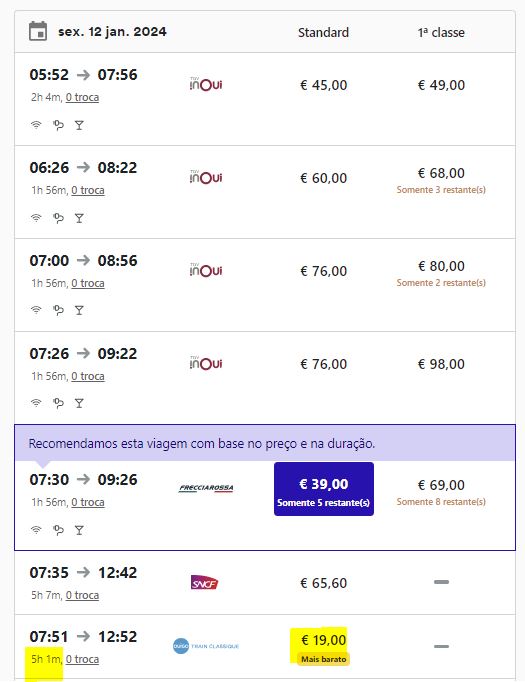This screenshot has width=525, height=682.
Task: Click the 1ª classe column header
Action: point(441,33)
